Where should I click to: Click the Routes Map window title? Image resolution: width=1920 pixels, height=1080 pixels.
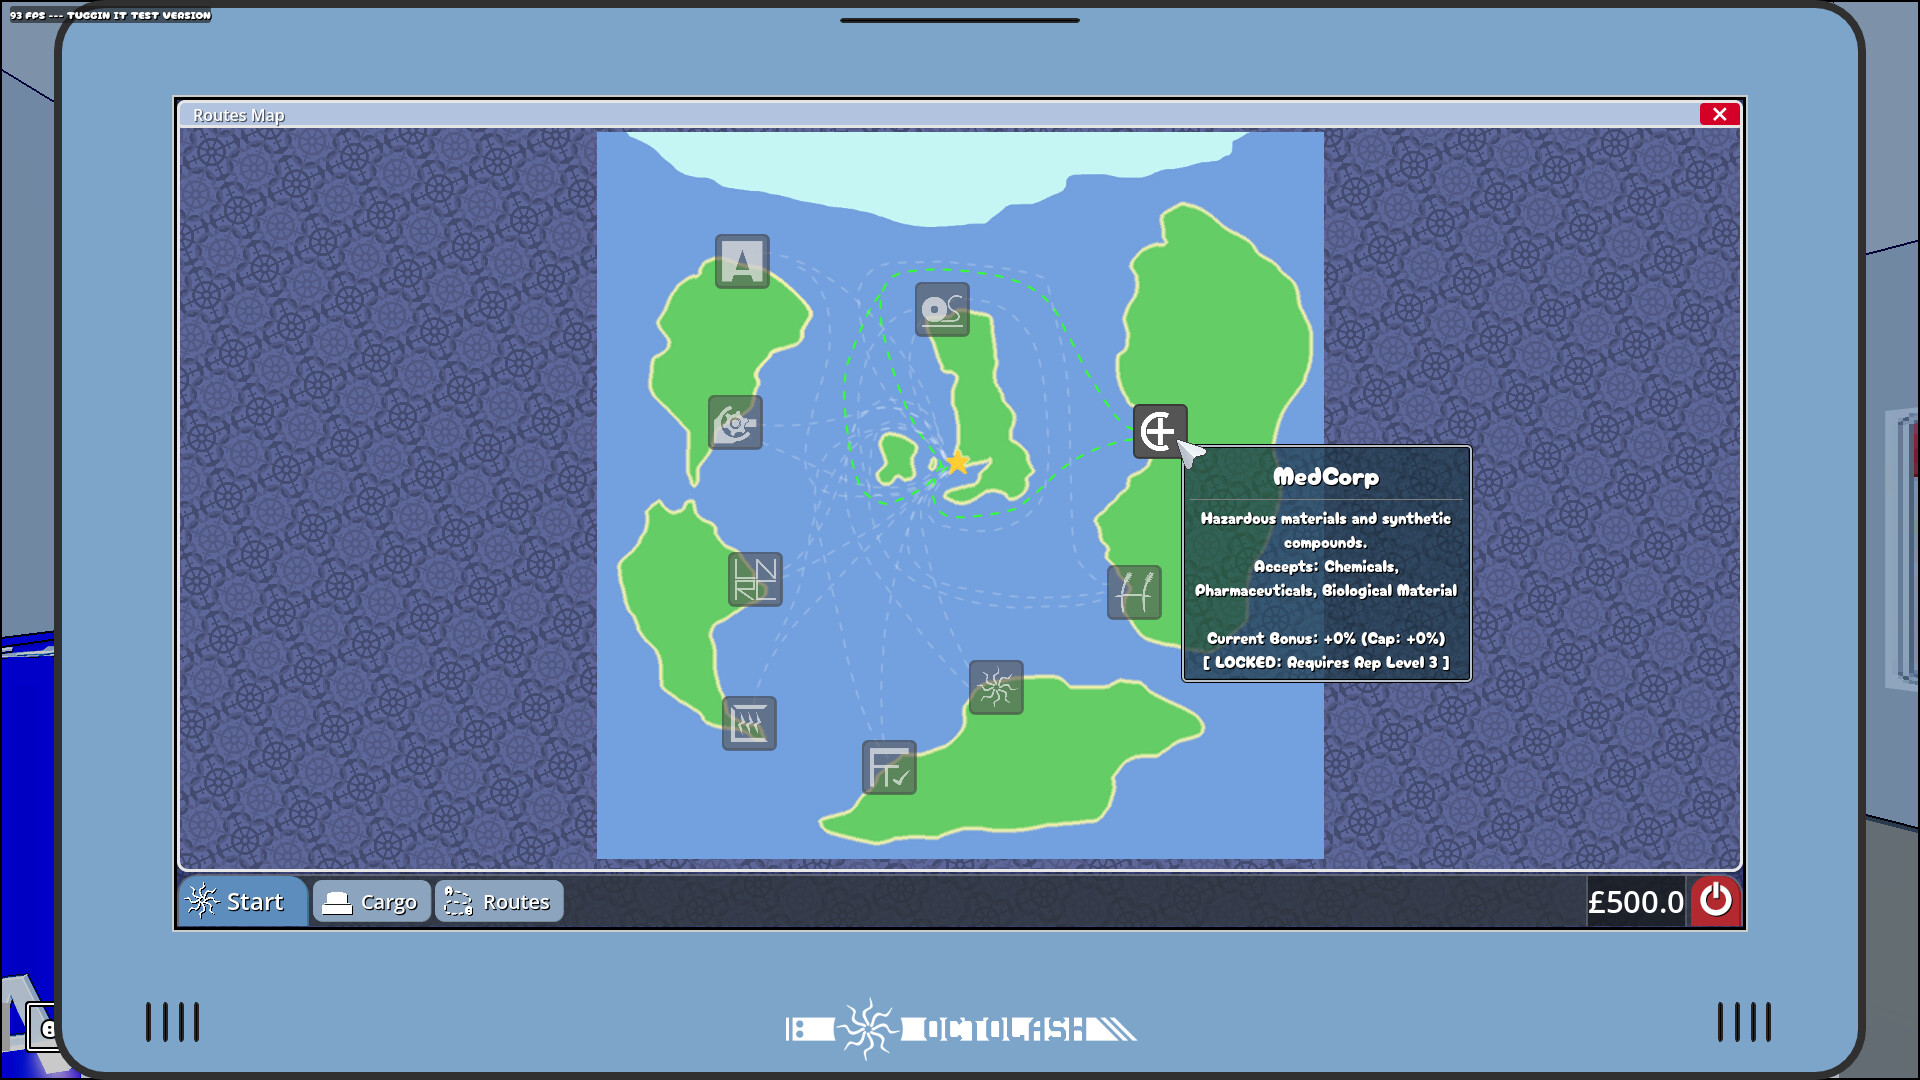pos(238,115)
